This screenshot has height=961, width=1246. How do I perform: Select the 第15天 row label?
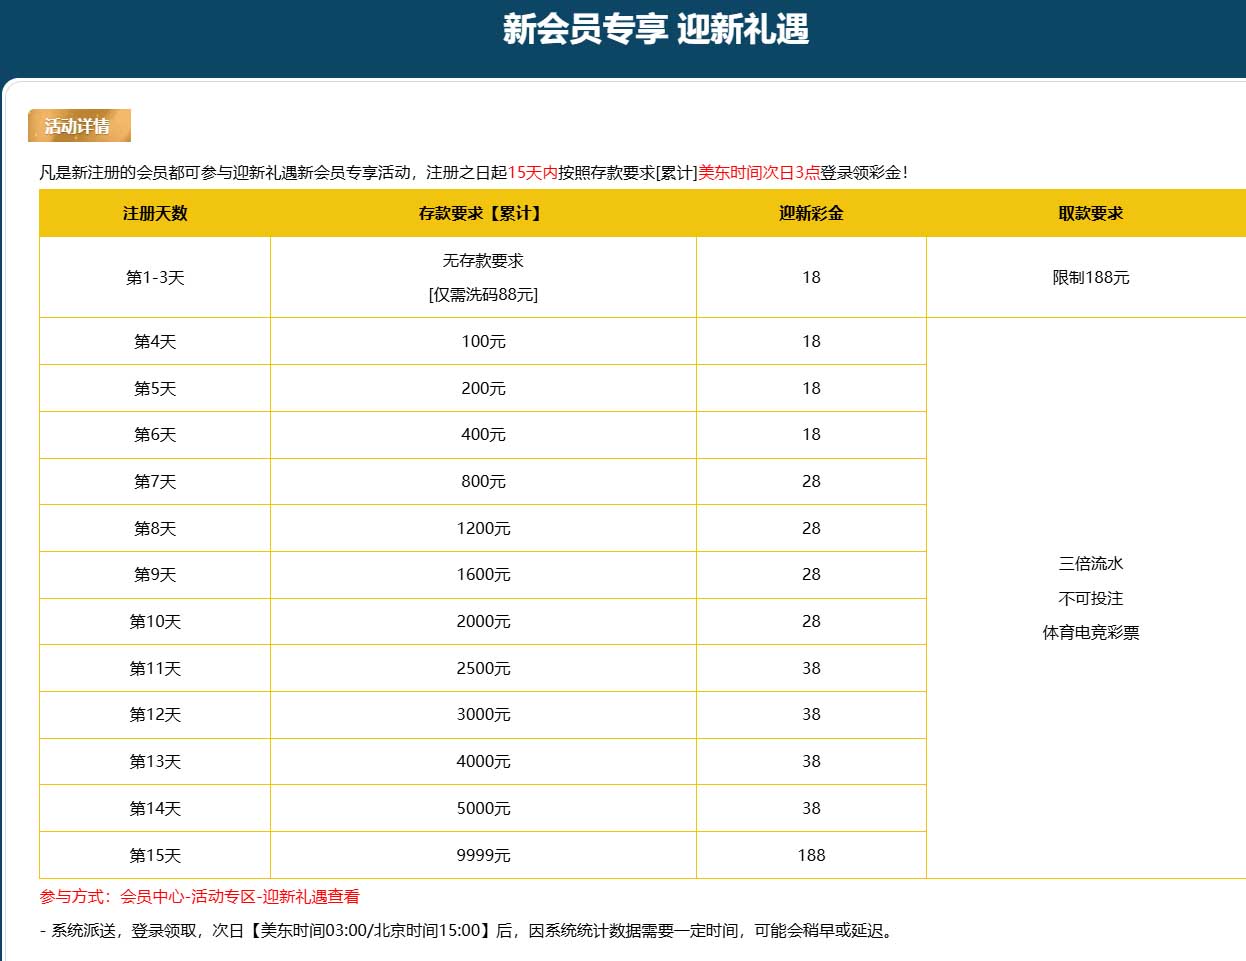click(155, 855)
